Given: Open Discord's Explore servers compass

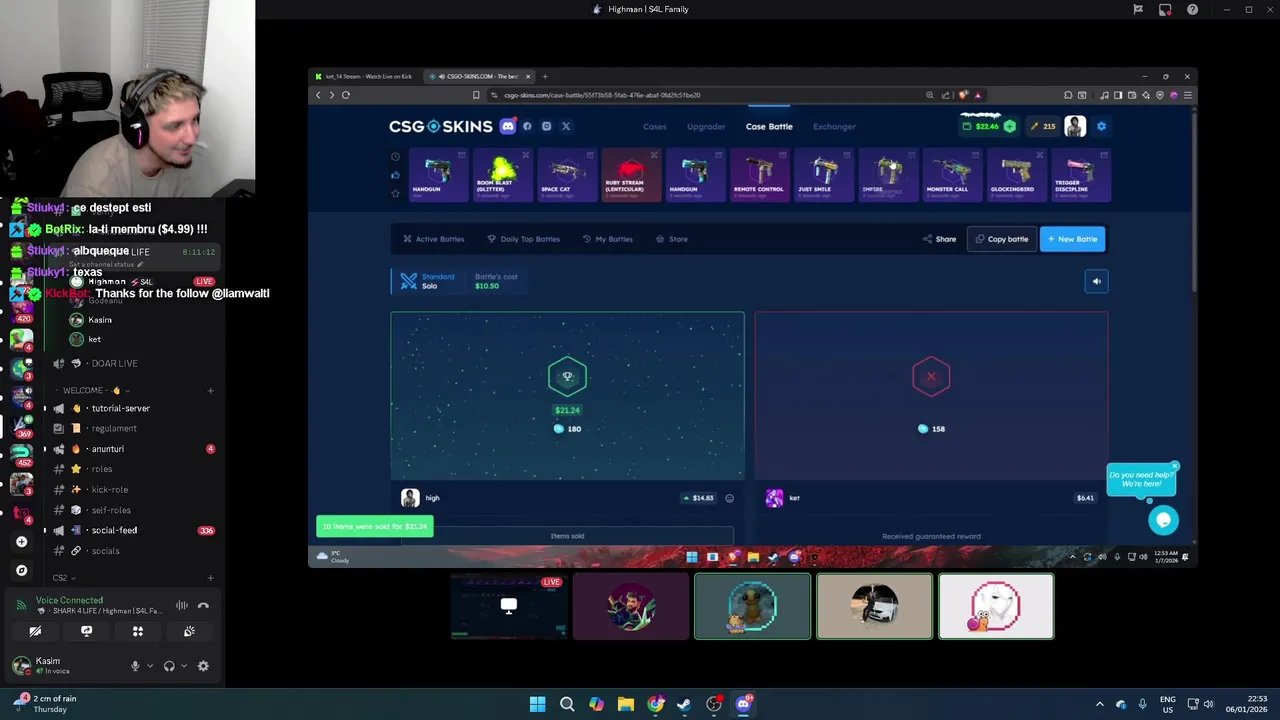Looking at the screenshot, I should (21, 570).
